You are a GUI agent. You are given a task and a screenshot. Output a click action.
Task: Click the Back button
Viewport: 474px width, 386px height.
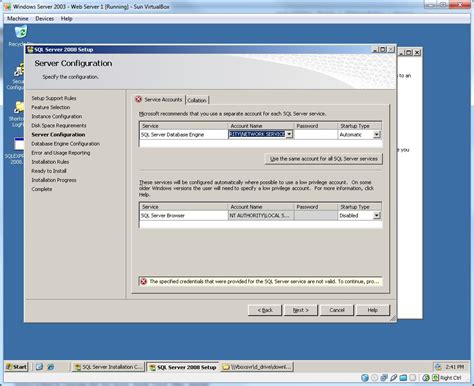click(x=265, y=310)
